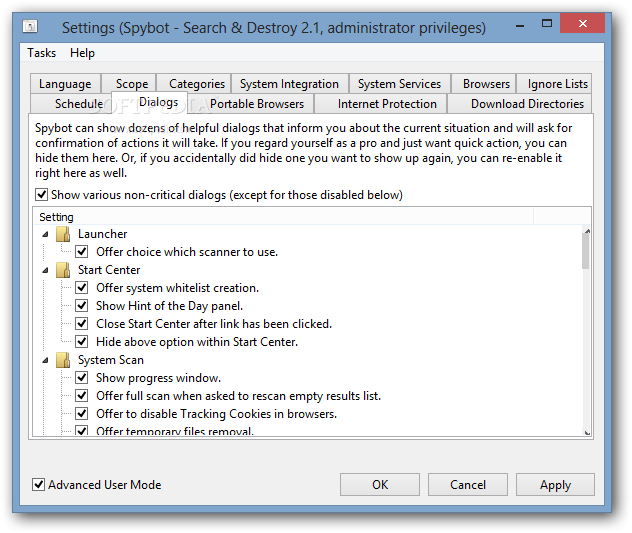
Task: Collapse the Launcher tree node
Action: [46, 234]
